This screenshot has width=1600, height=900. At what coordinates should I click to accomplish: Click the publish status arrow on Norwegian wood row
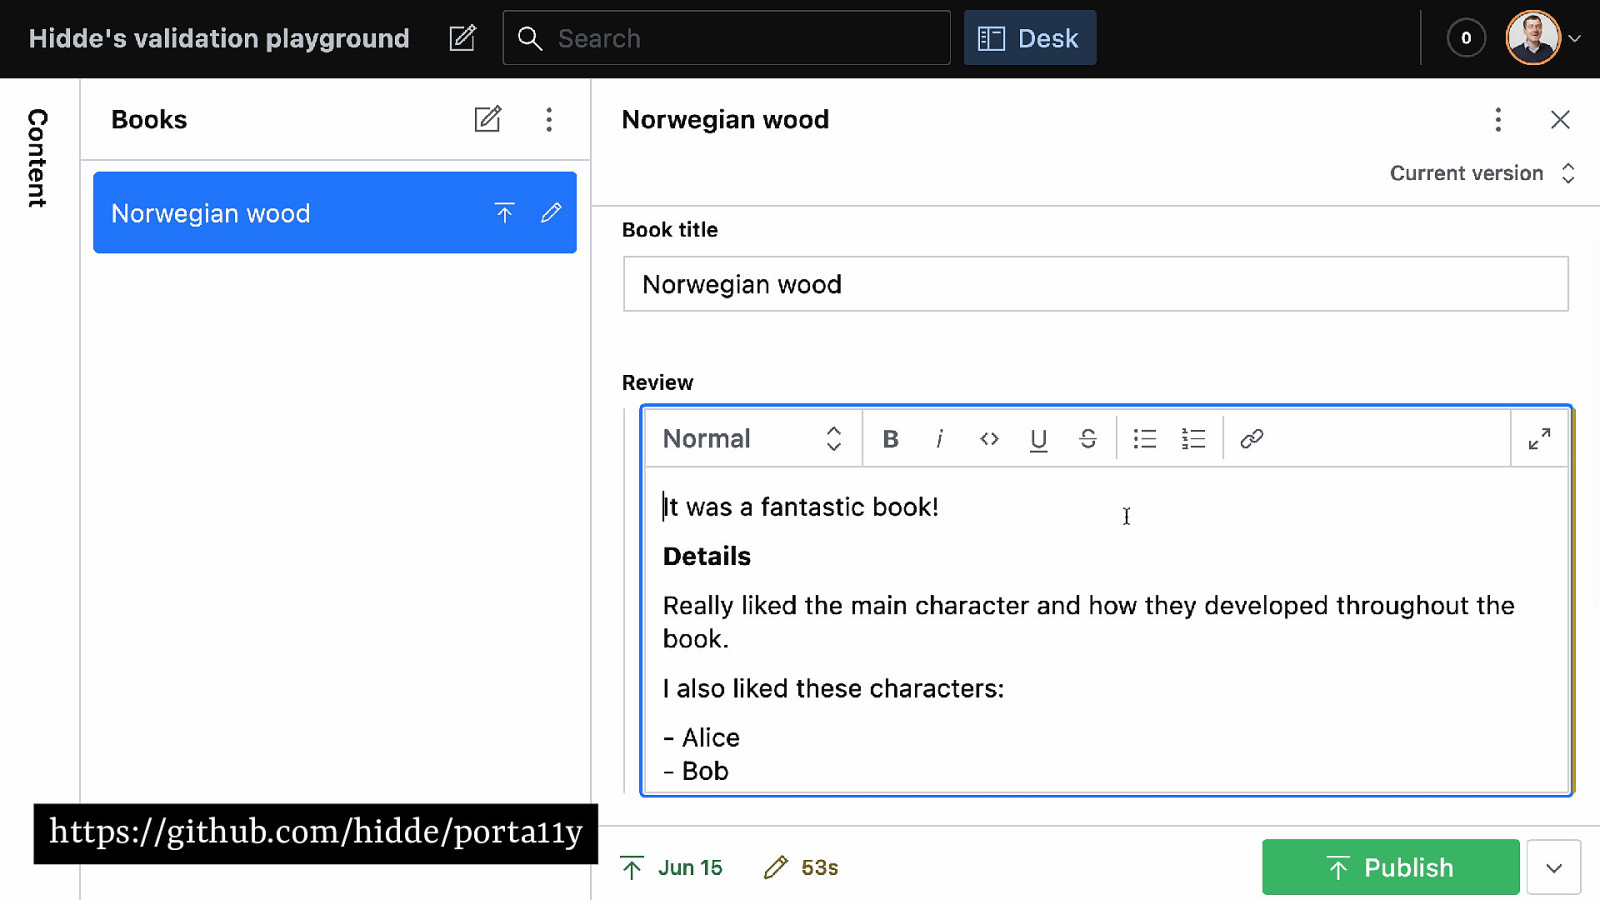tap(504, 212)
